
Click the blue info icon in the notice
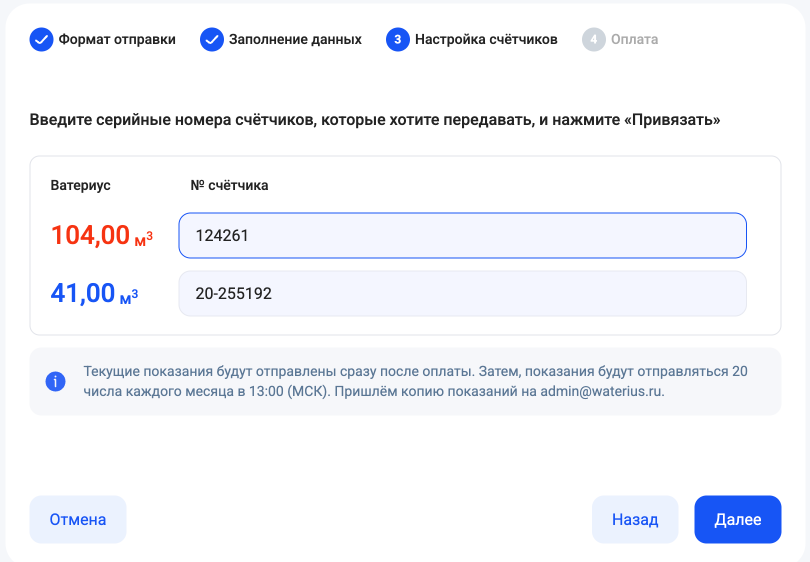point(56,381)
